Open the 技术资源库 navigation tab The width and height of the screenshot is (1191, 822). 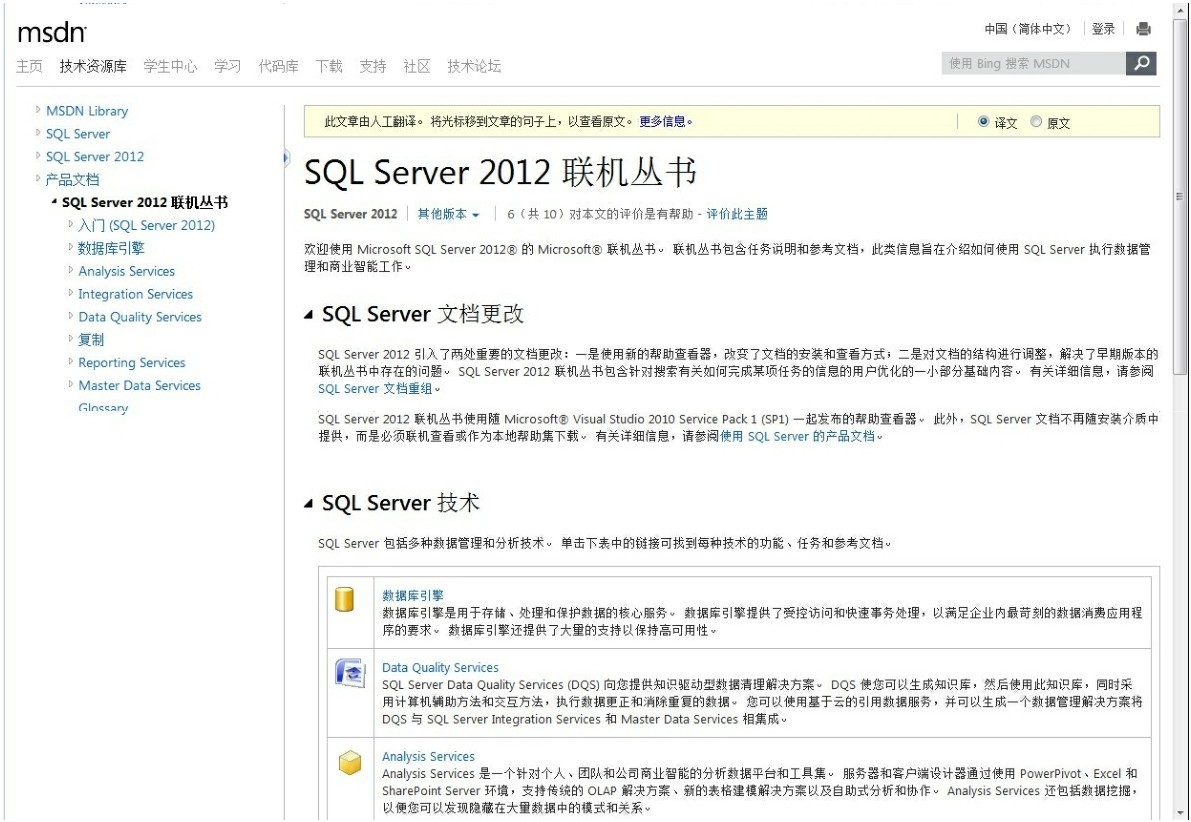click(93, 67)
